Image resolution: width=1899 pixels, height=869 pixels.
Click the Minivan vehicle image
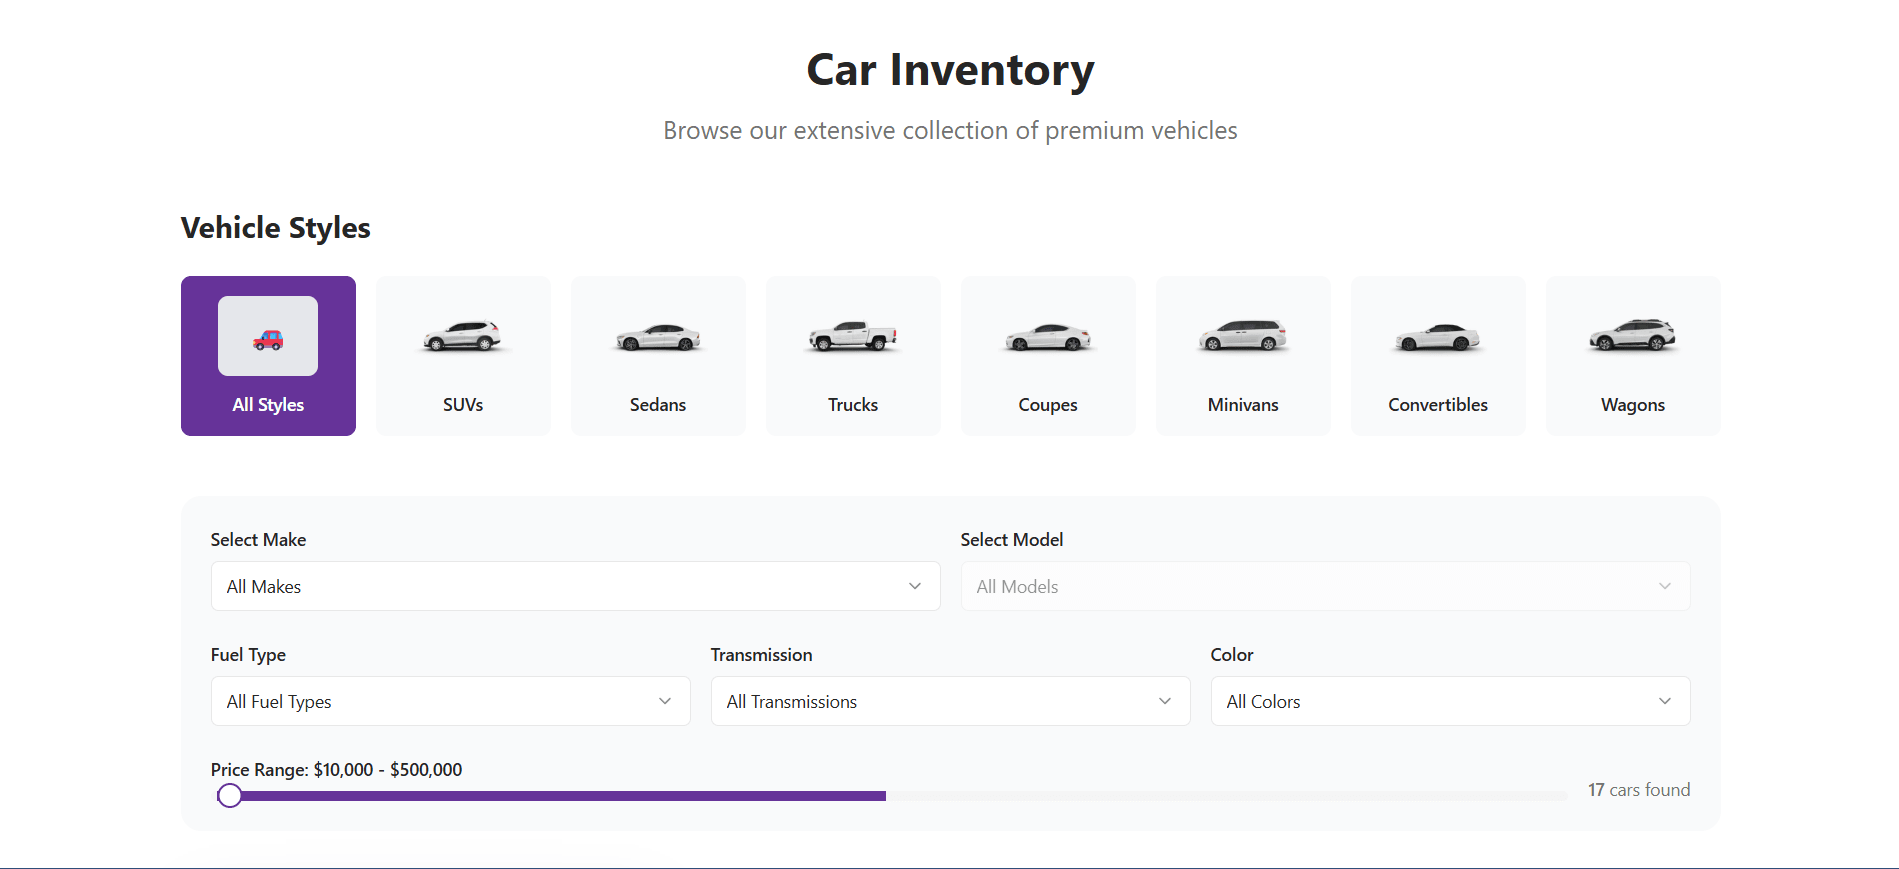click(1242, 336)
